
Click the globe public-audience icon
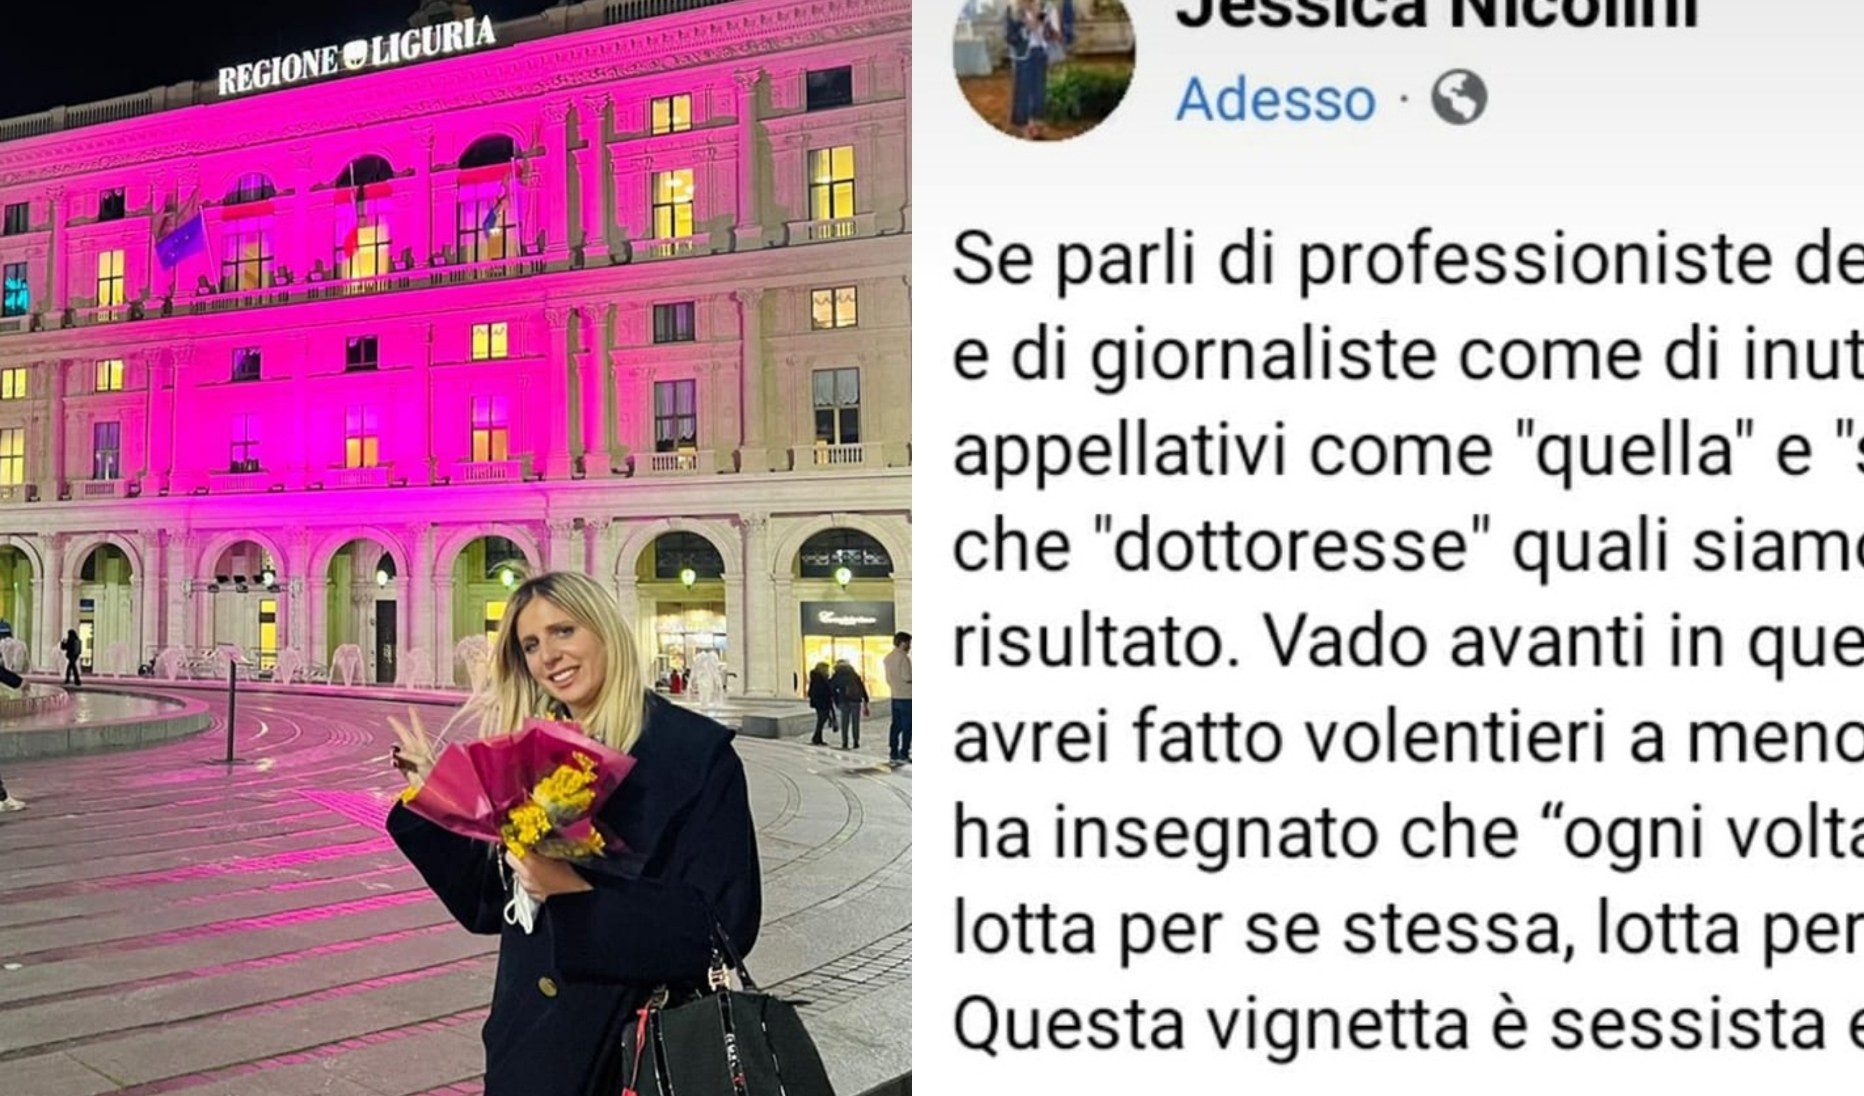[1459, 97]
